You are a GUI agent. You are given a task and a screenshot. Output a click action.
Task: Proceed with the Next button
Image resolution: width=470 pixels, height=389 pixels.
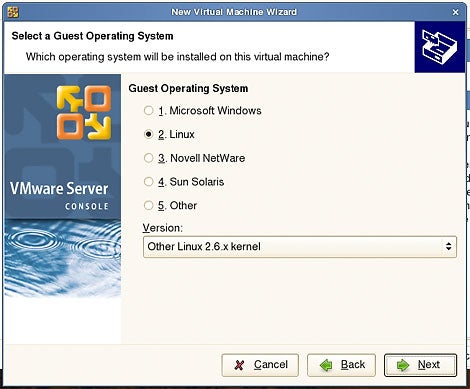coord(420,365)
